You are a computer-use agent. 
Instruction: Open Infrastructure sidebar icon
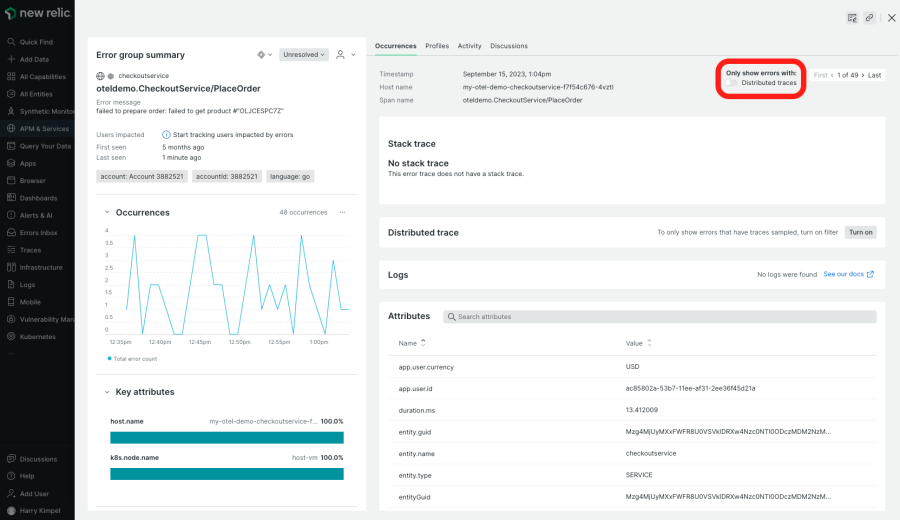(x=11, y=267)
